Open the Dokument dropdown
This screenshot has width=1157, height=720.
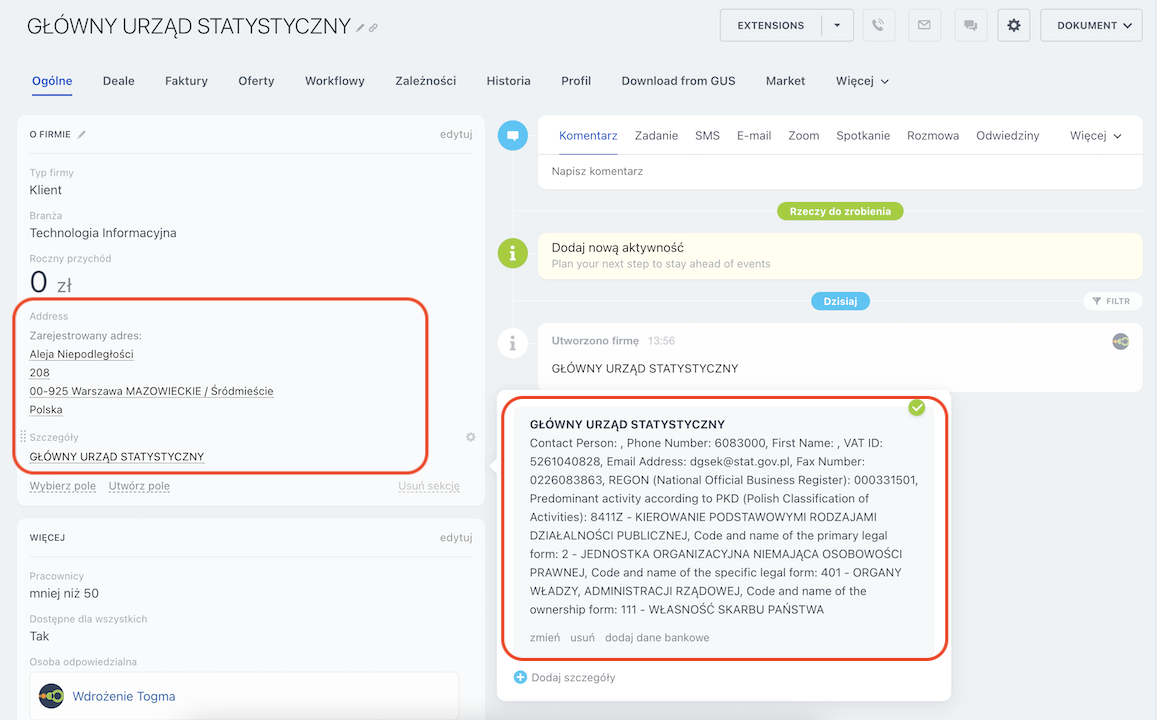[1091, 26]
